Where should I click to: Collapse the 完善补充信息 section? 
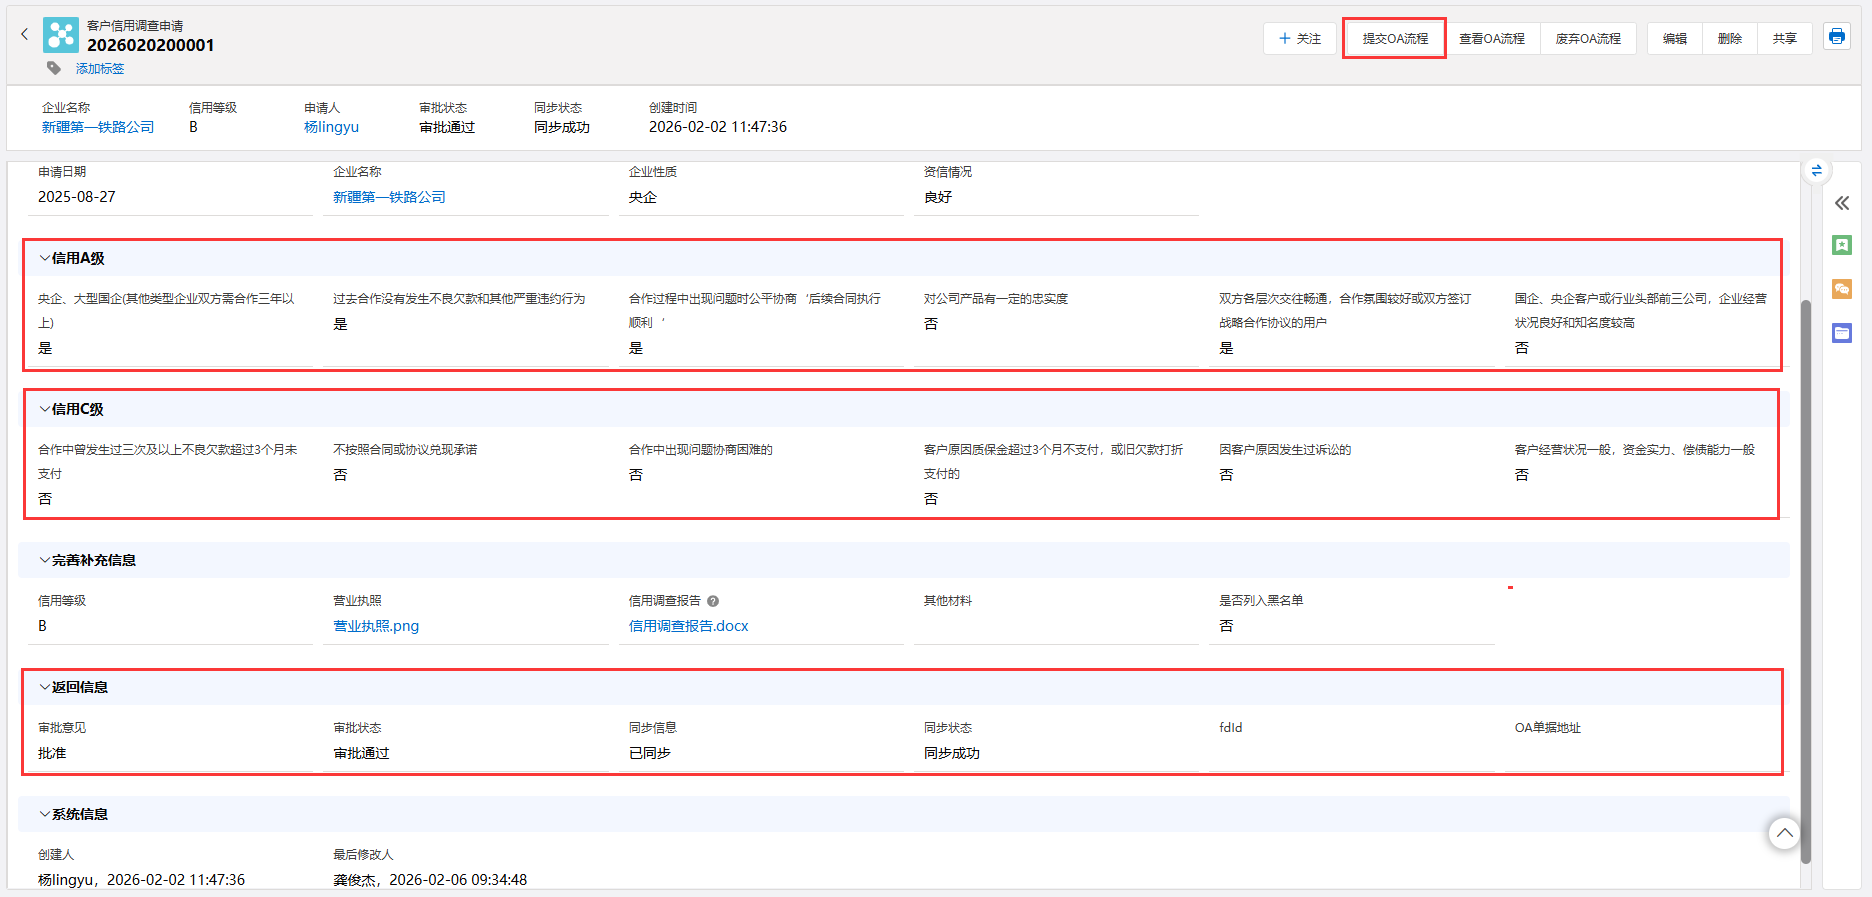pos(45,560)
